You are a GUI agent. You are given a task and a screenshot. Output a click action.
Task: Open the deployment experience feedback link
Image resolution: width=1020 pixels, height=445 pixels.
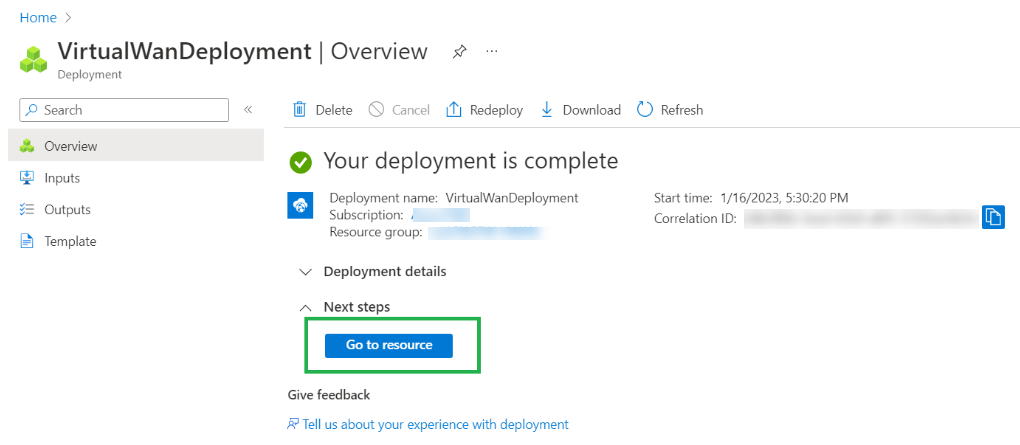tap(435, 424)
